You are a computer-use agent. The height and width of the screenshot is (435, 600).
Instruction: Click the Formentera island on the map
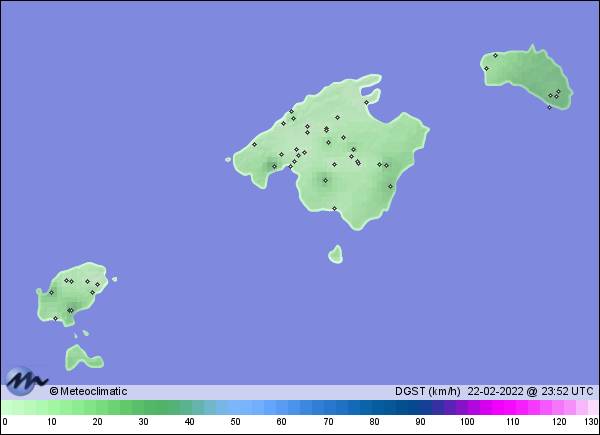click(82, 356)
